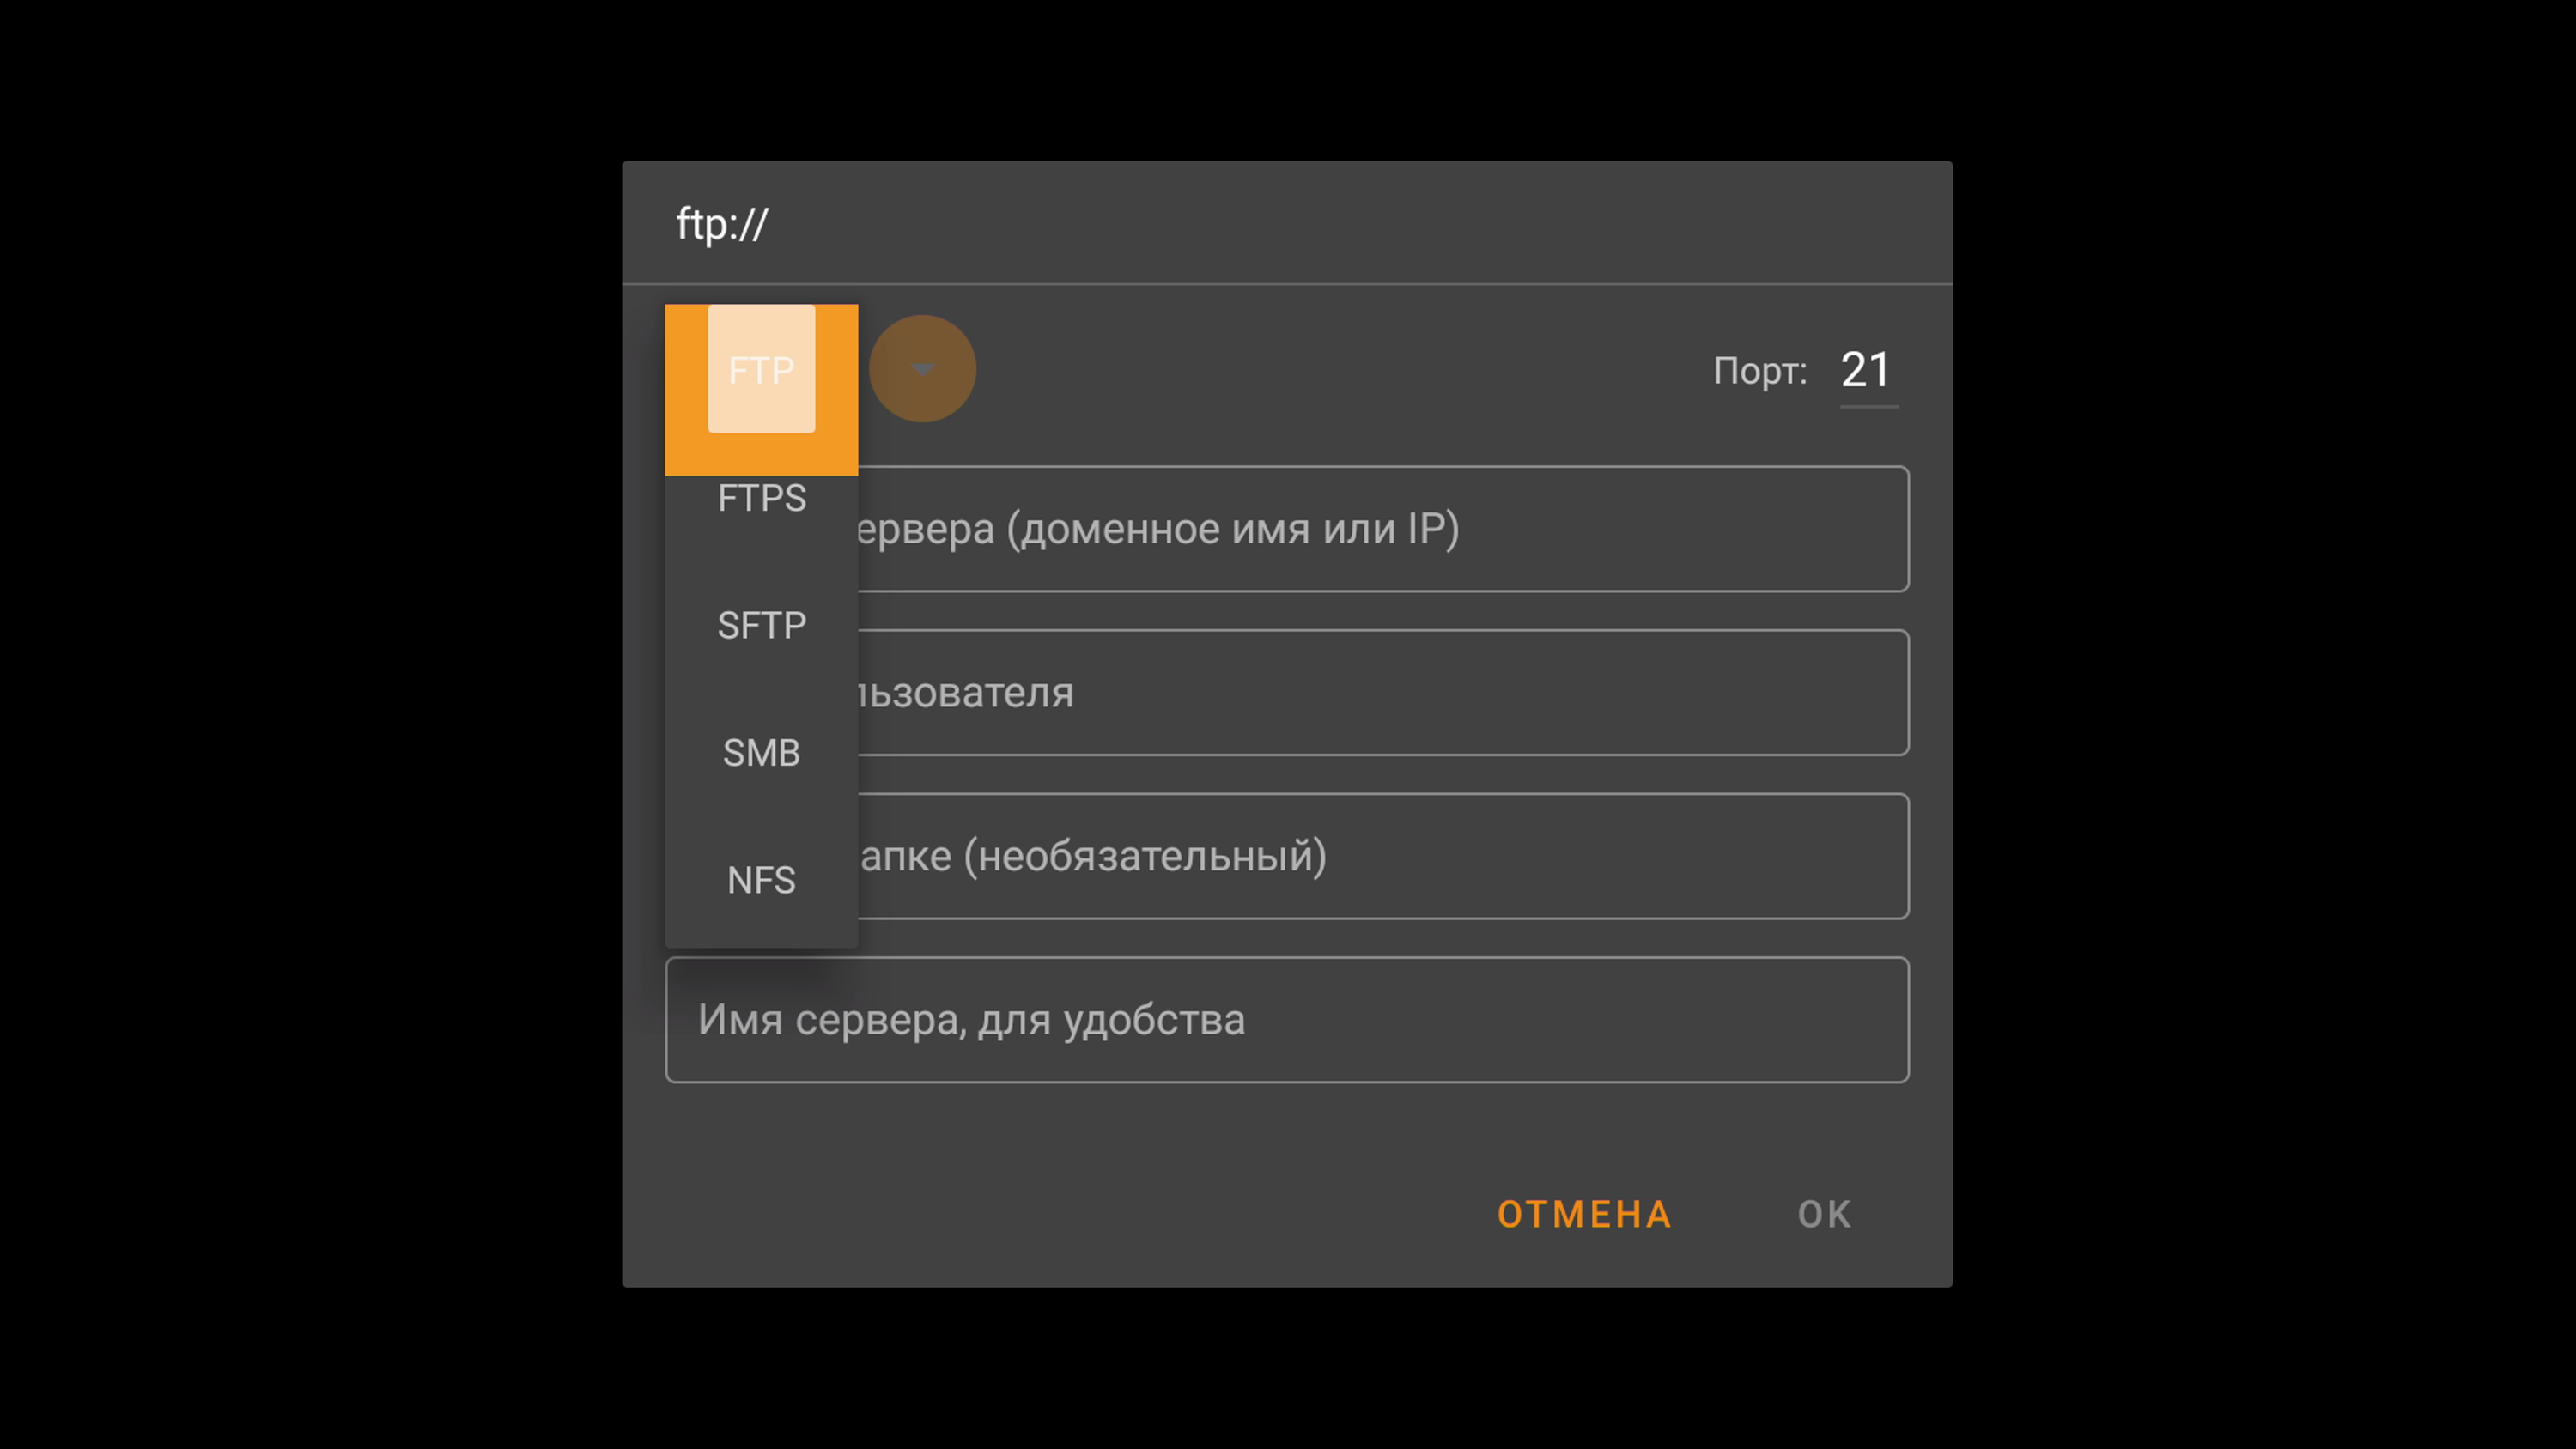Screen dimensions: 2576x1449
Task: Click the 'Имя сервера, для удобства' field
Action: (x=1286, y=1019)
